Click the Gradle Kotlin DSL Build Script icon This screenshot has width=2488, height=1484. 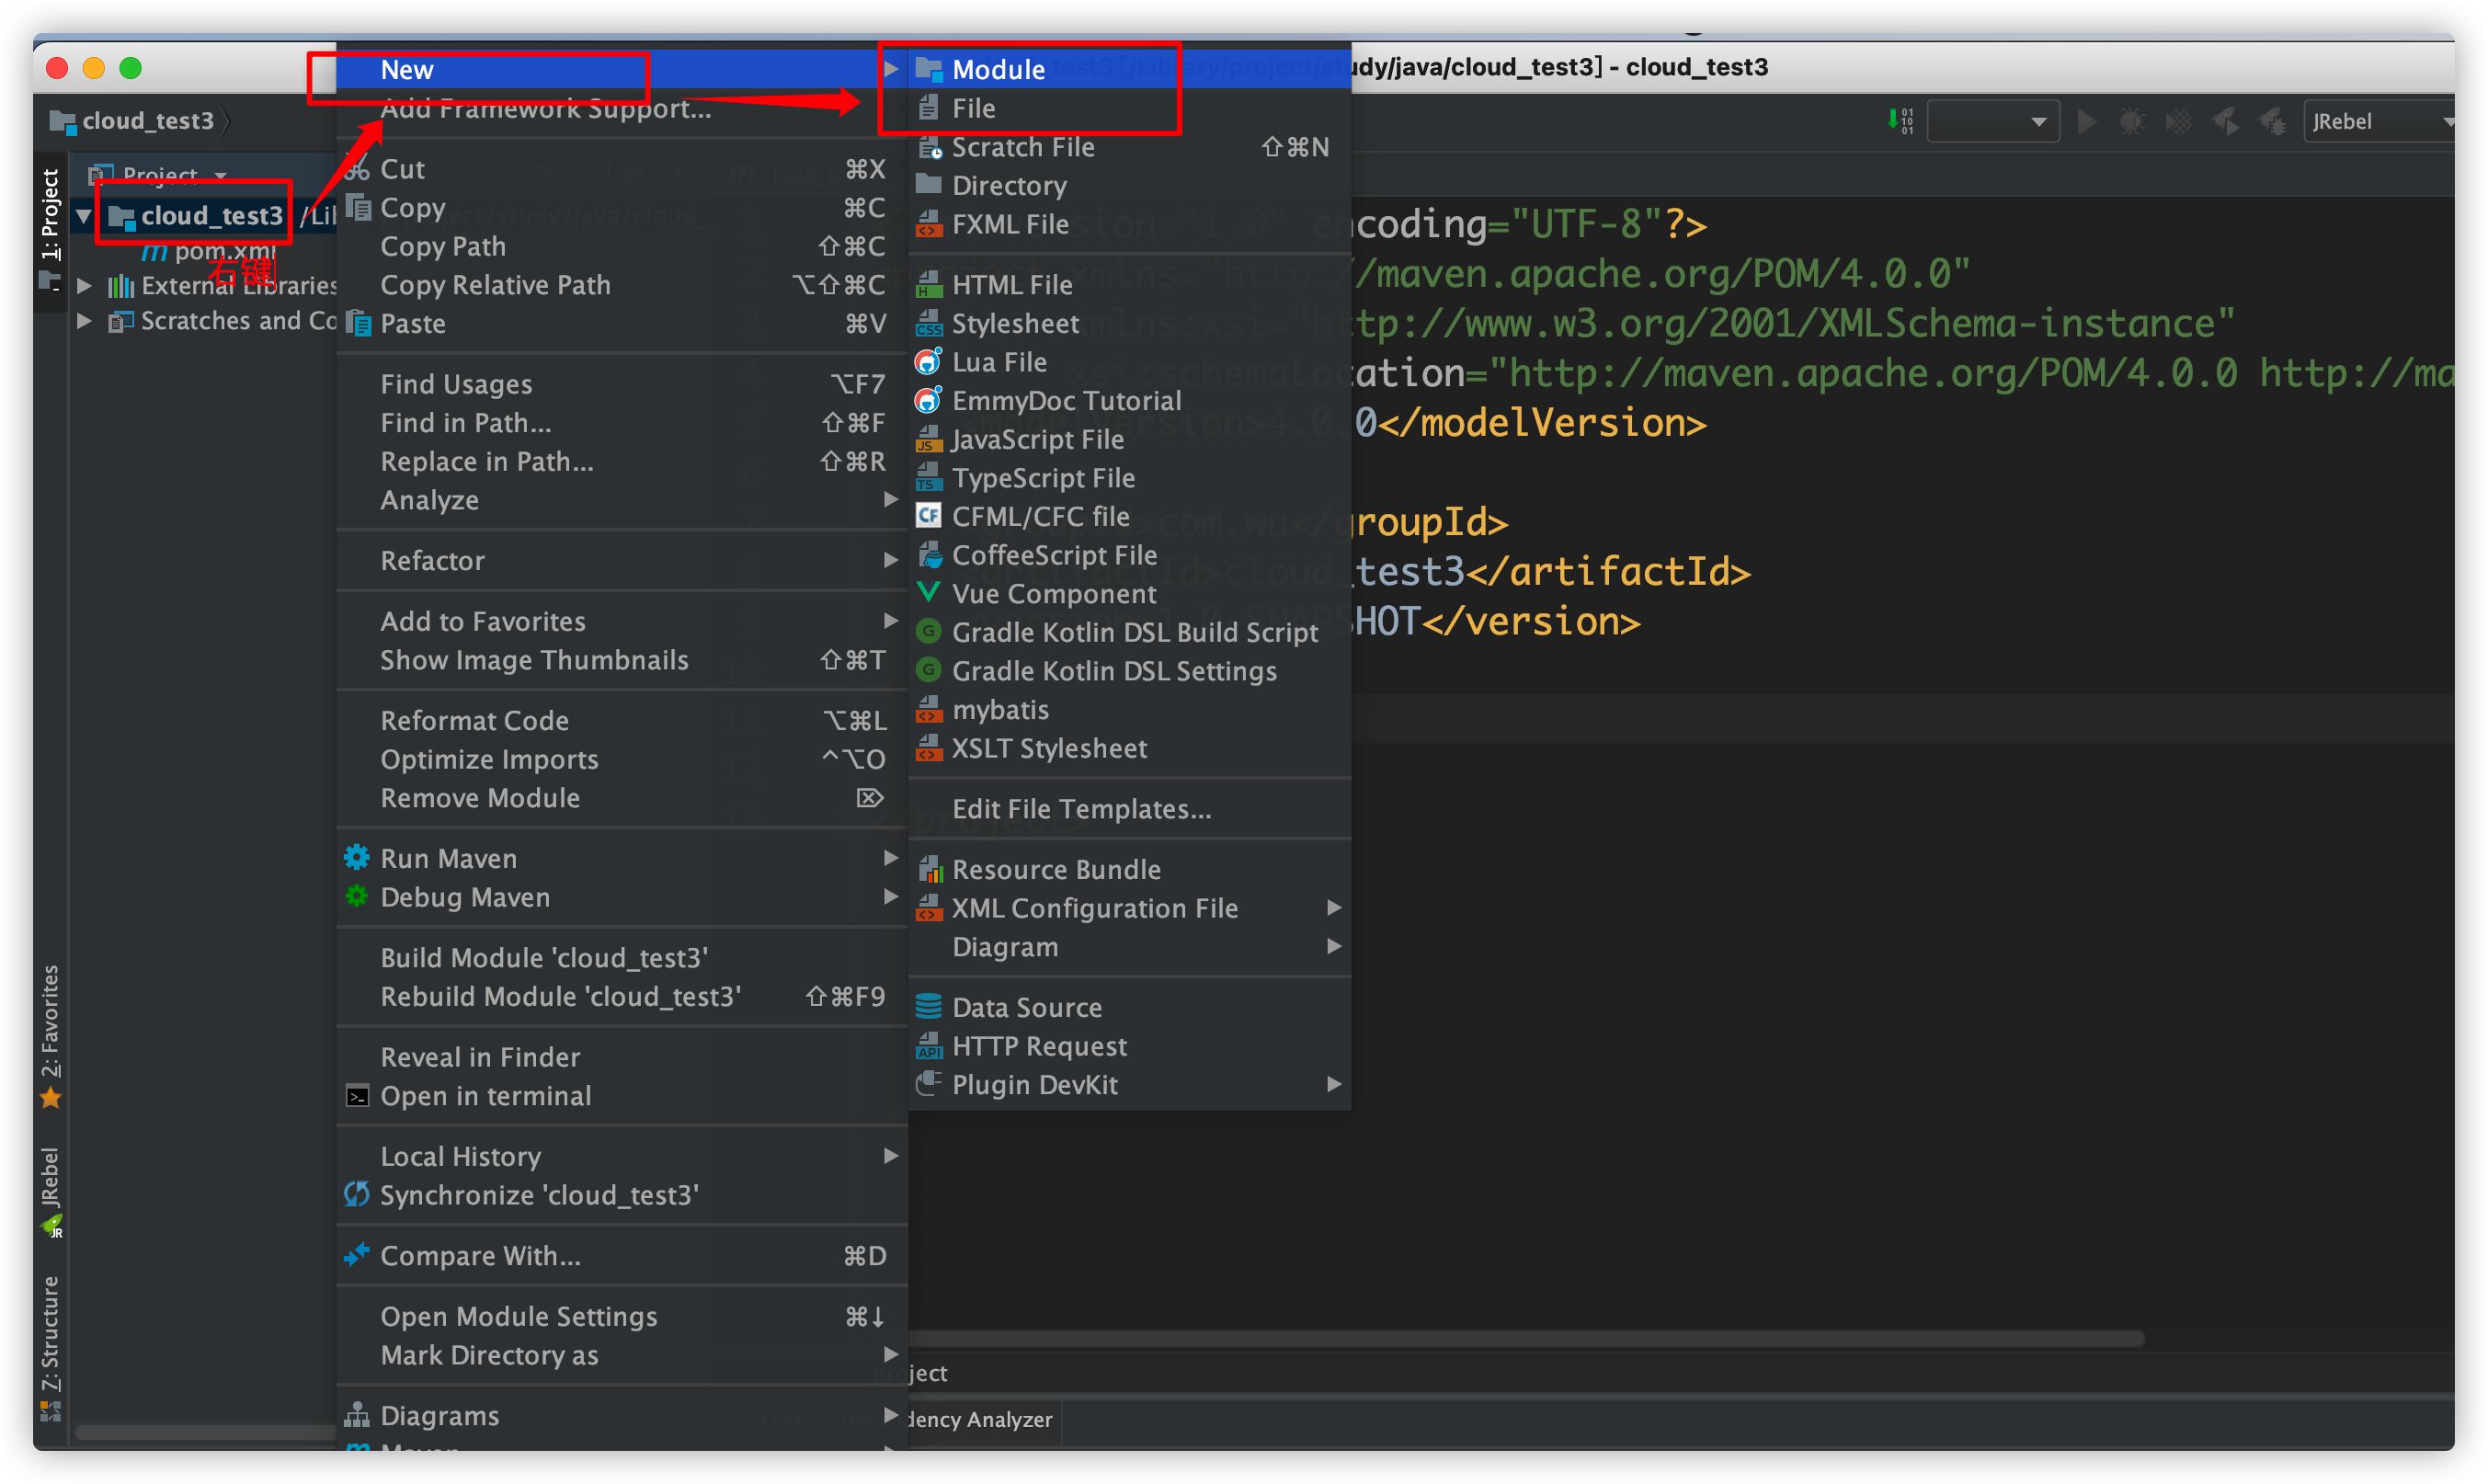929,632
